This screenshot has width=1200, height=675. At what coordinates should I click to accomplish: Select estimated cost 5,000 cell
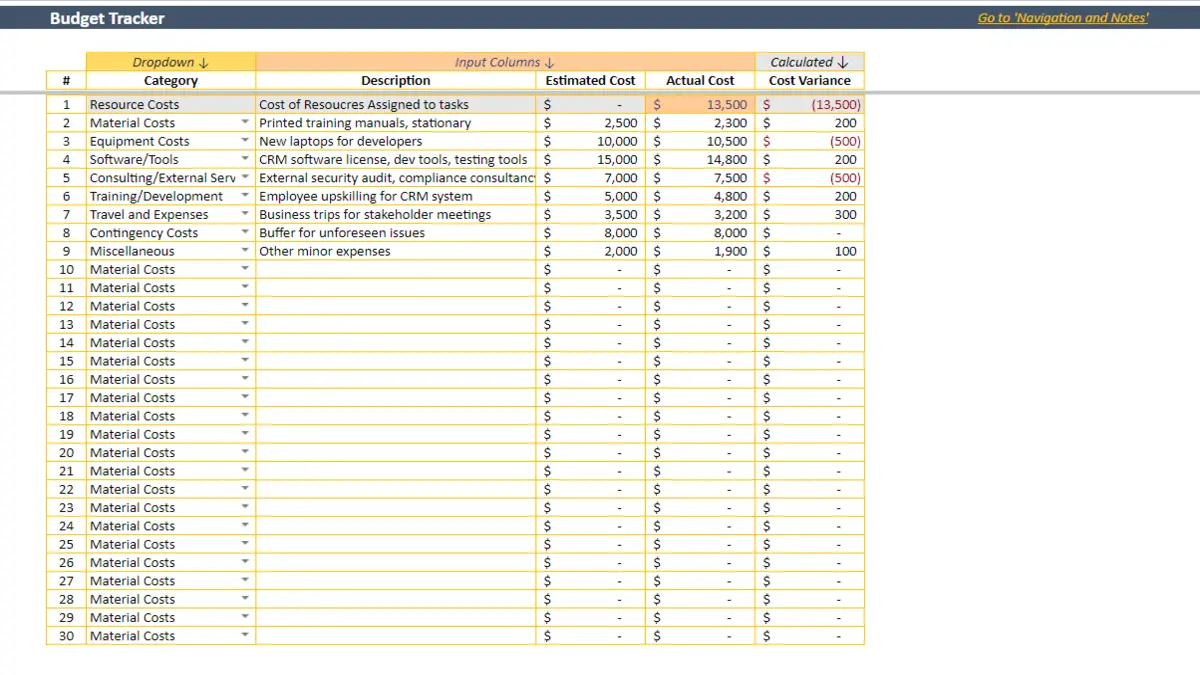591,196
